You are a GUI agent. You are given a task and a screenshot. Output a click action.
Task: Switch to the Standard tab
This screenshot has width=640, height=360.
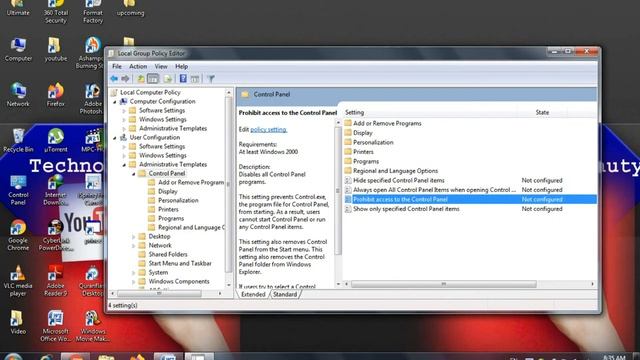click(285, 294)
